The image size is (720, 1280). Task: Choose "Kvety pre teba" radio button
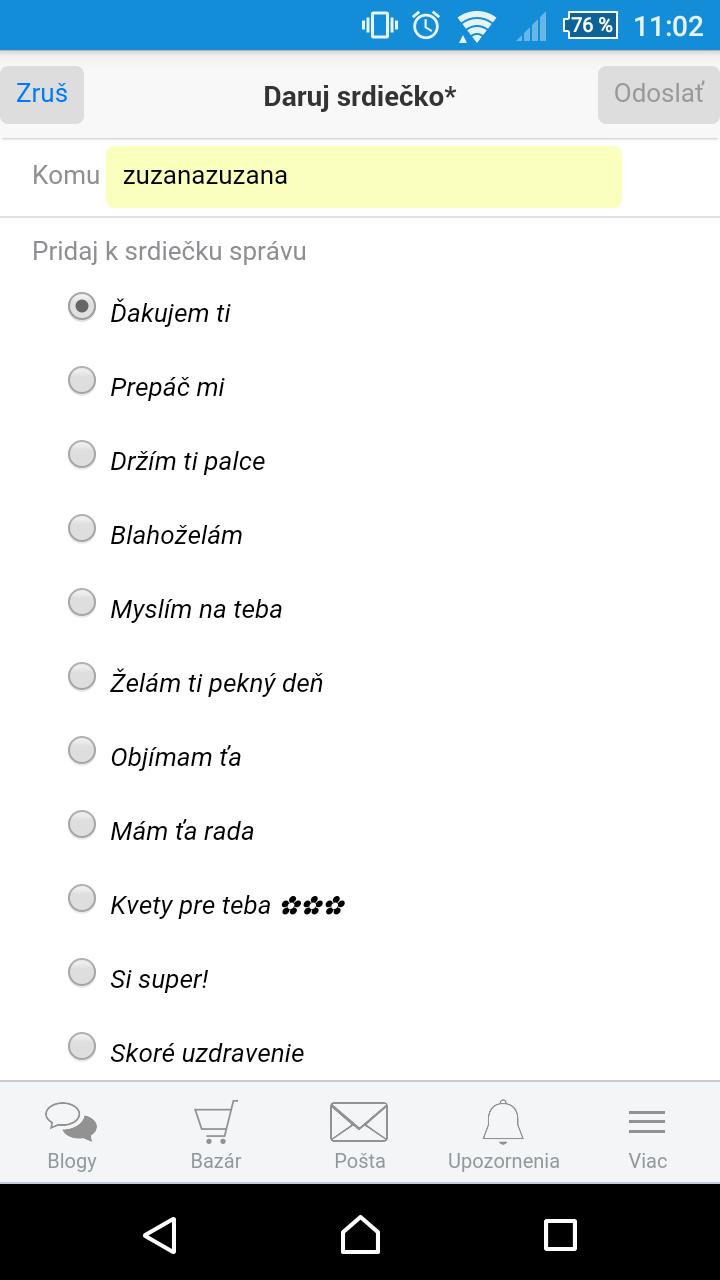point(82,898)
